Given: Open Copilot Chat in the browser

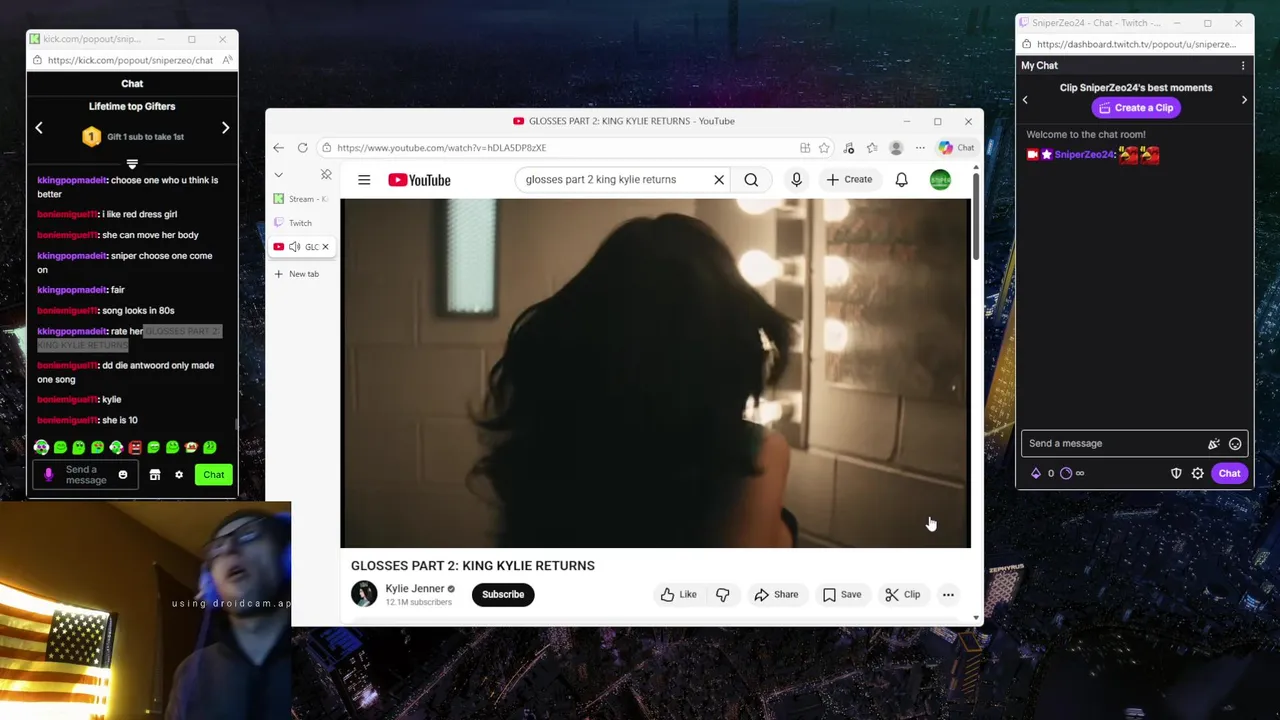Looking at the screenshot, I should click(957, 148).
